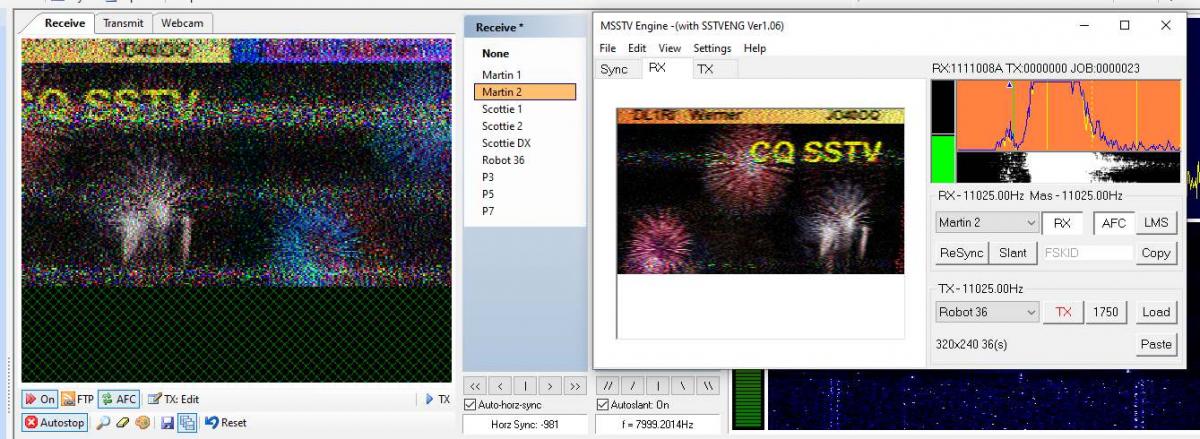Open TX: Edit from the toolbar
This screenshot has width=1200, height=439.
pos(173,399)
